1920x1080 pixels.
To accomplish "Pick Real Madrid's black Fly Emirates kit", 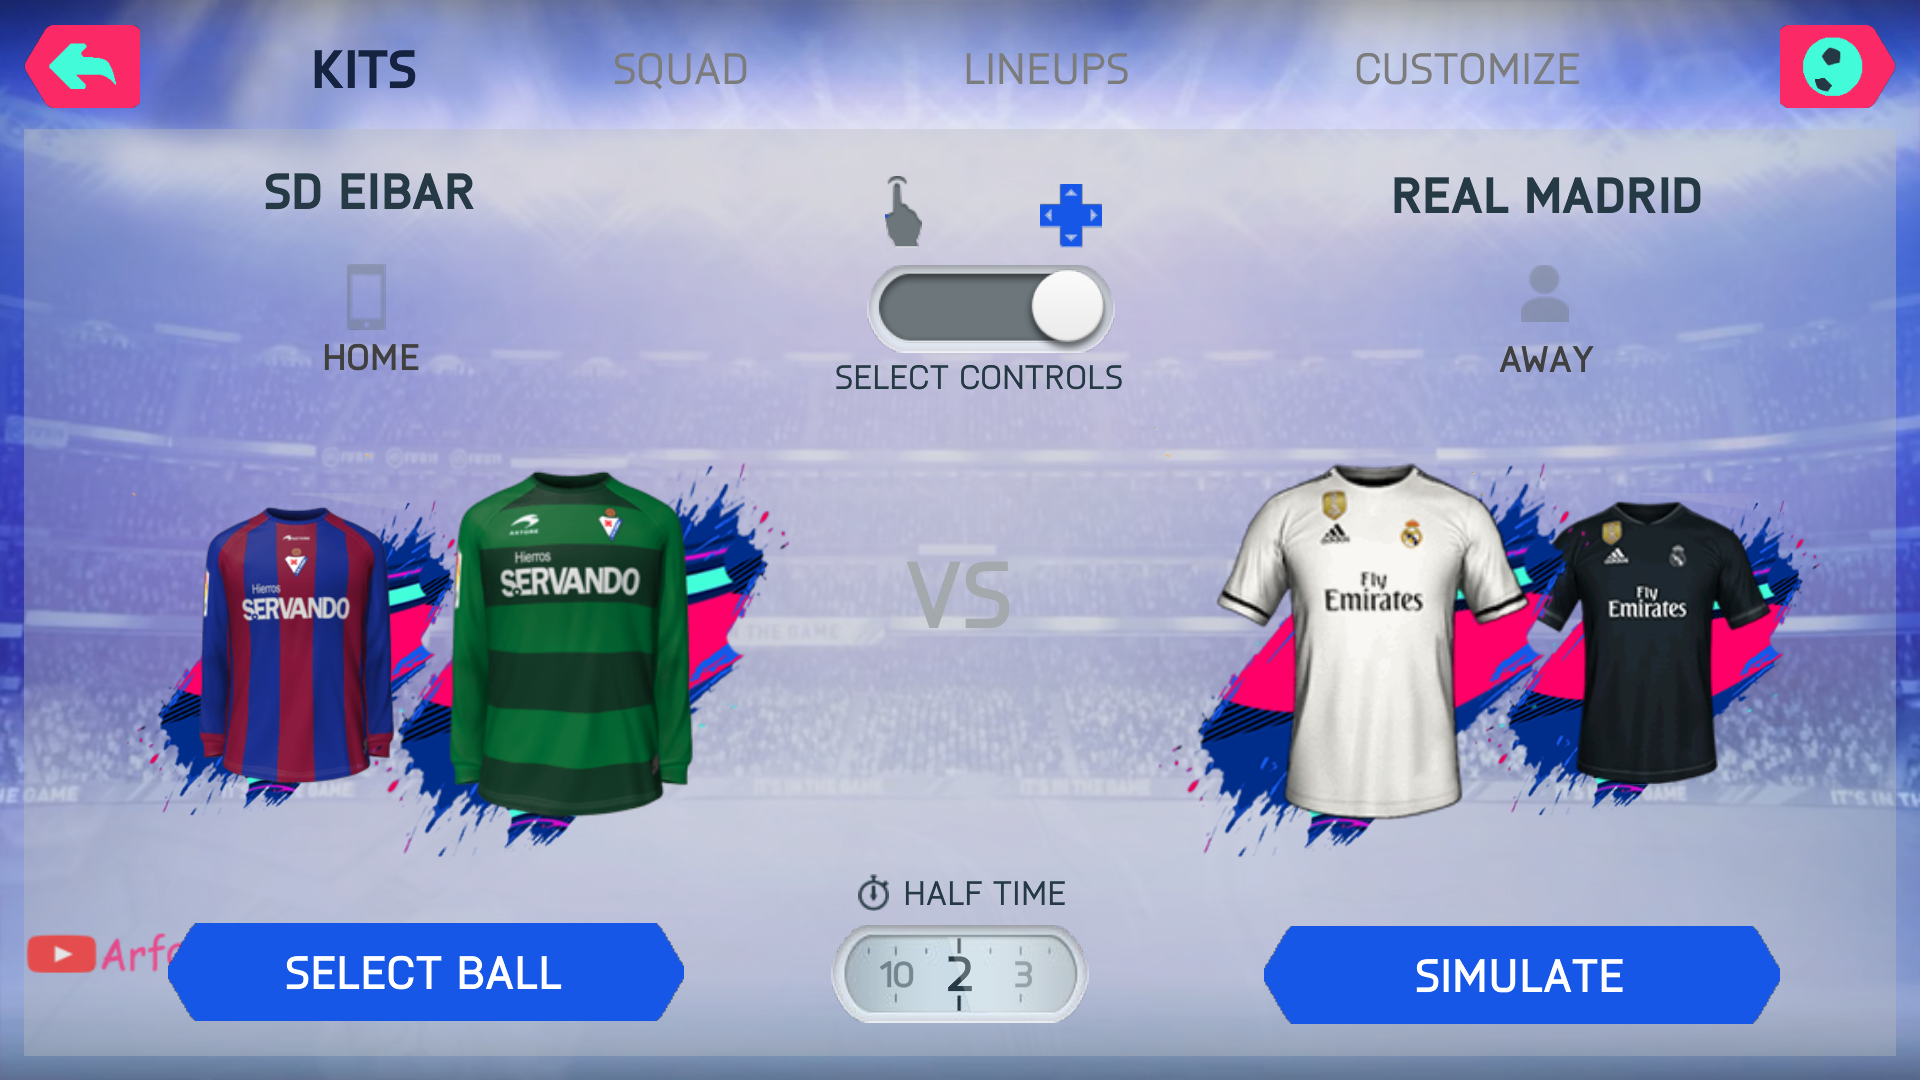I will point(1648,642).
